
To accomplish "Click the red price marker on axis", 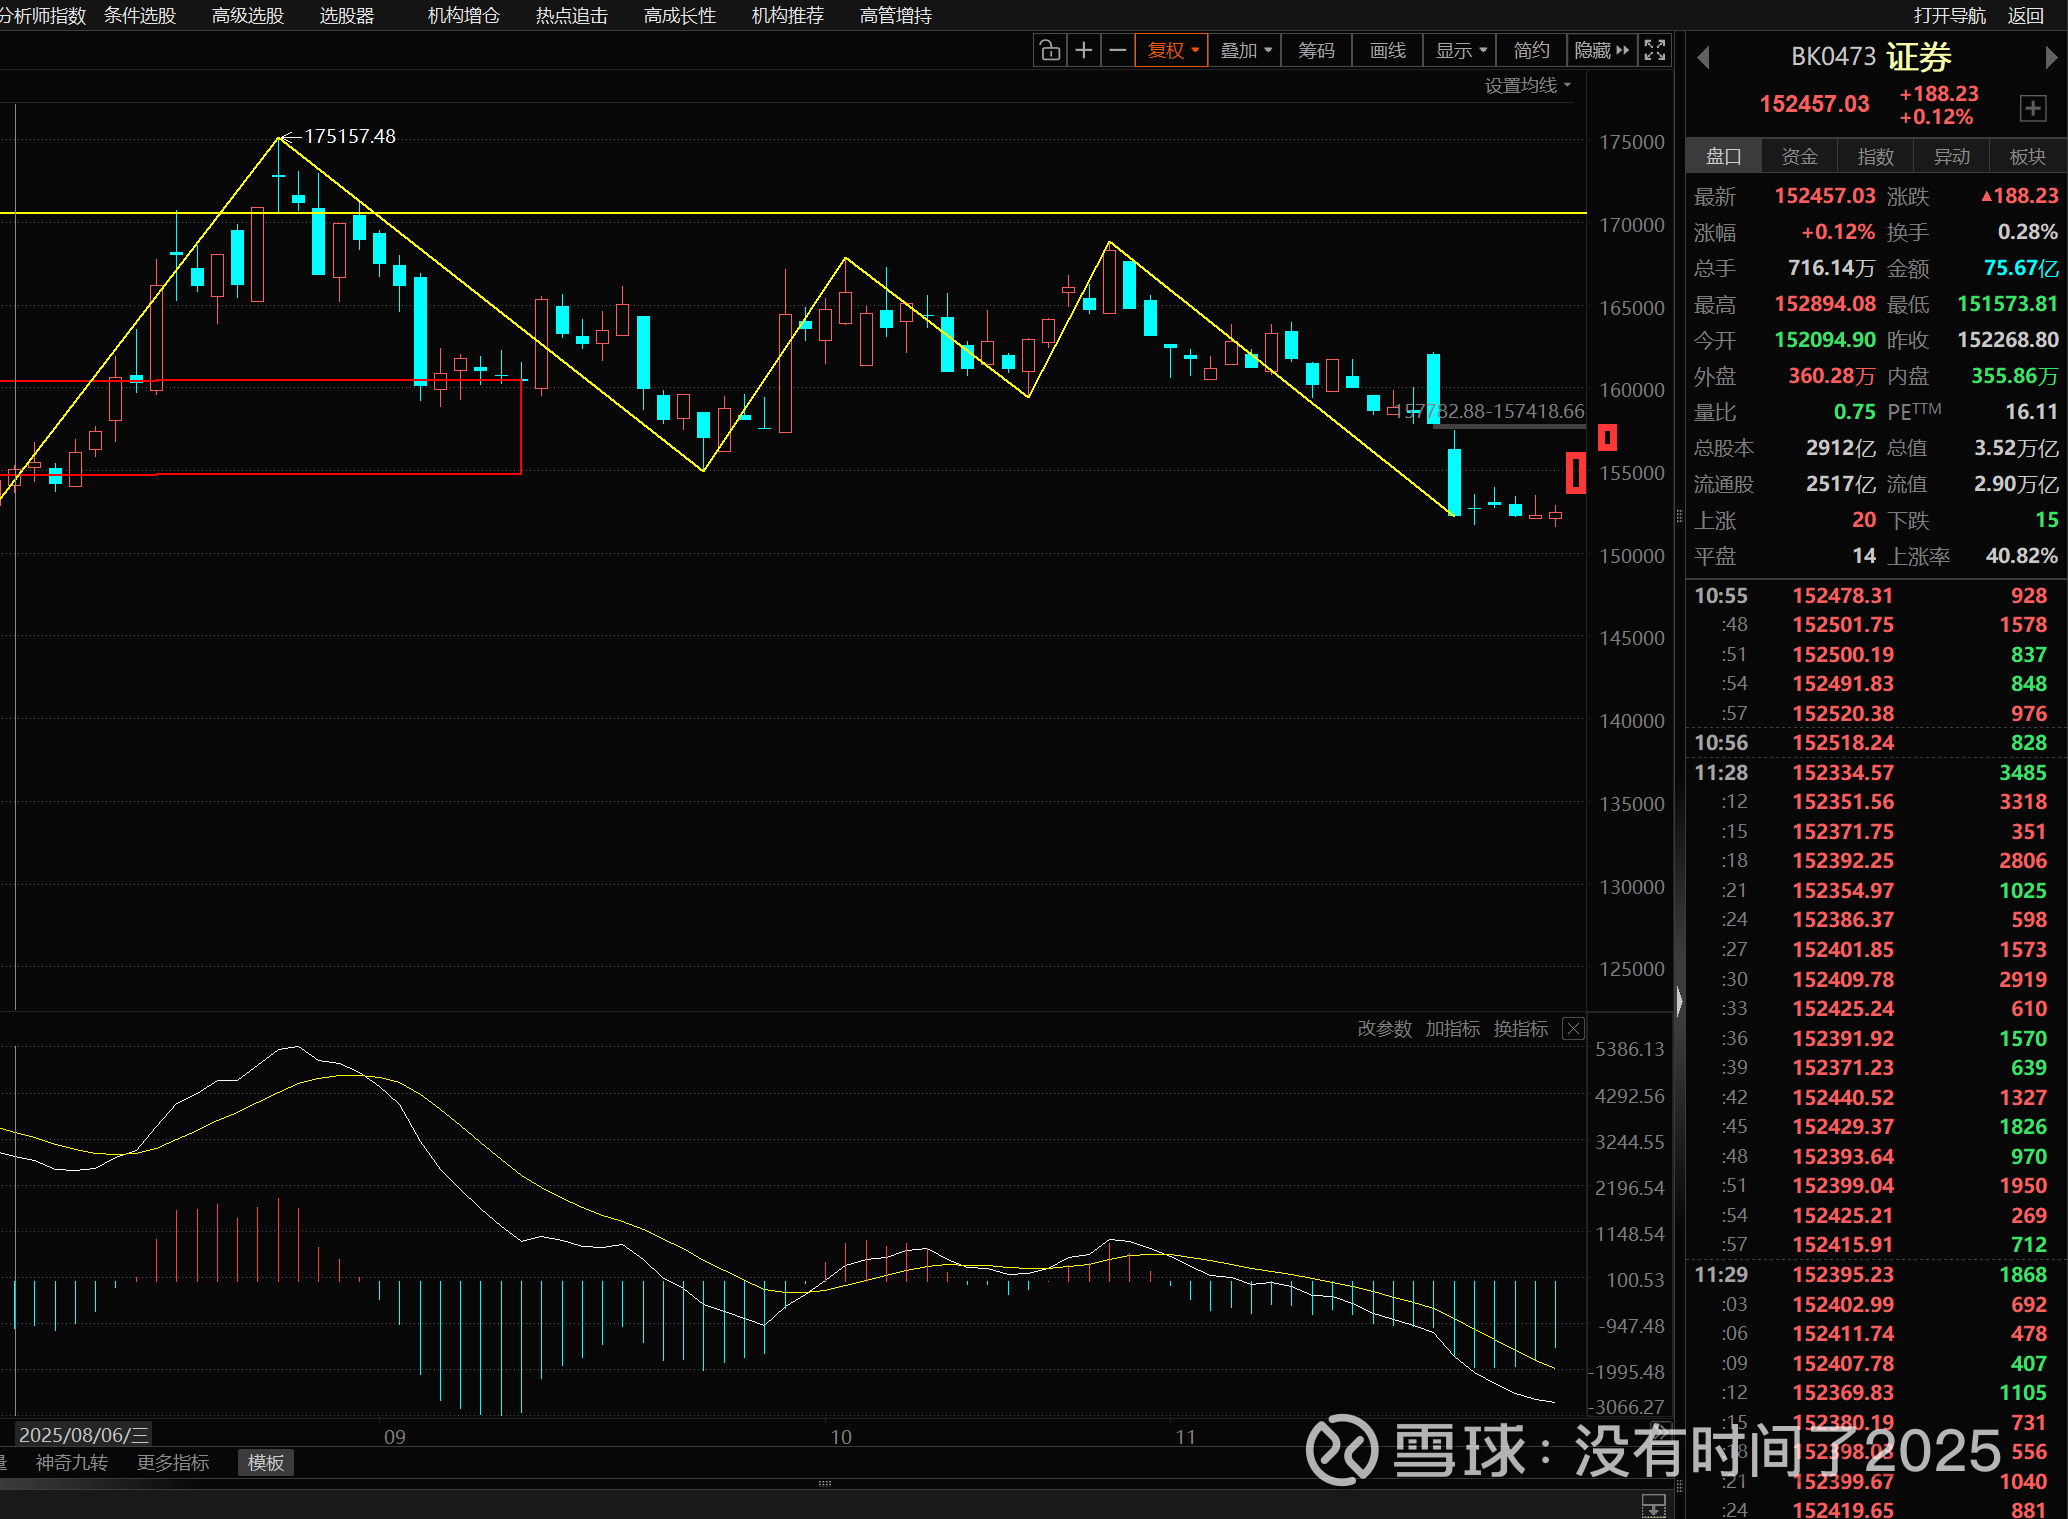I will [1607, 437].
